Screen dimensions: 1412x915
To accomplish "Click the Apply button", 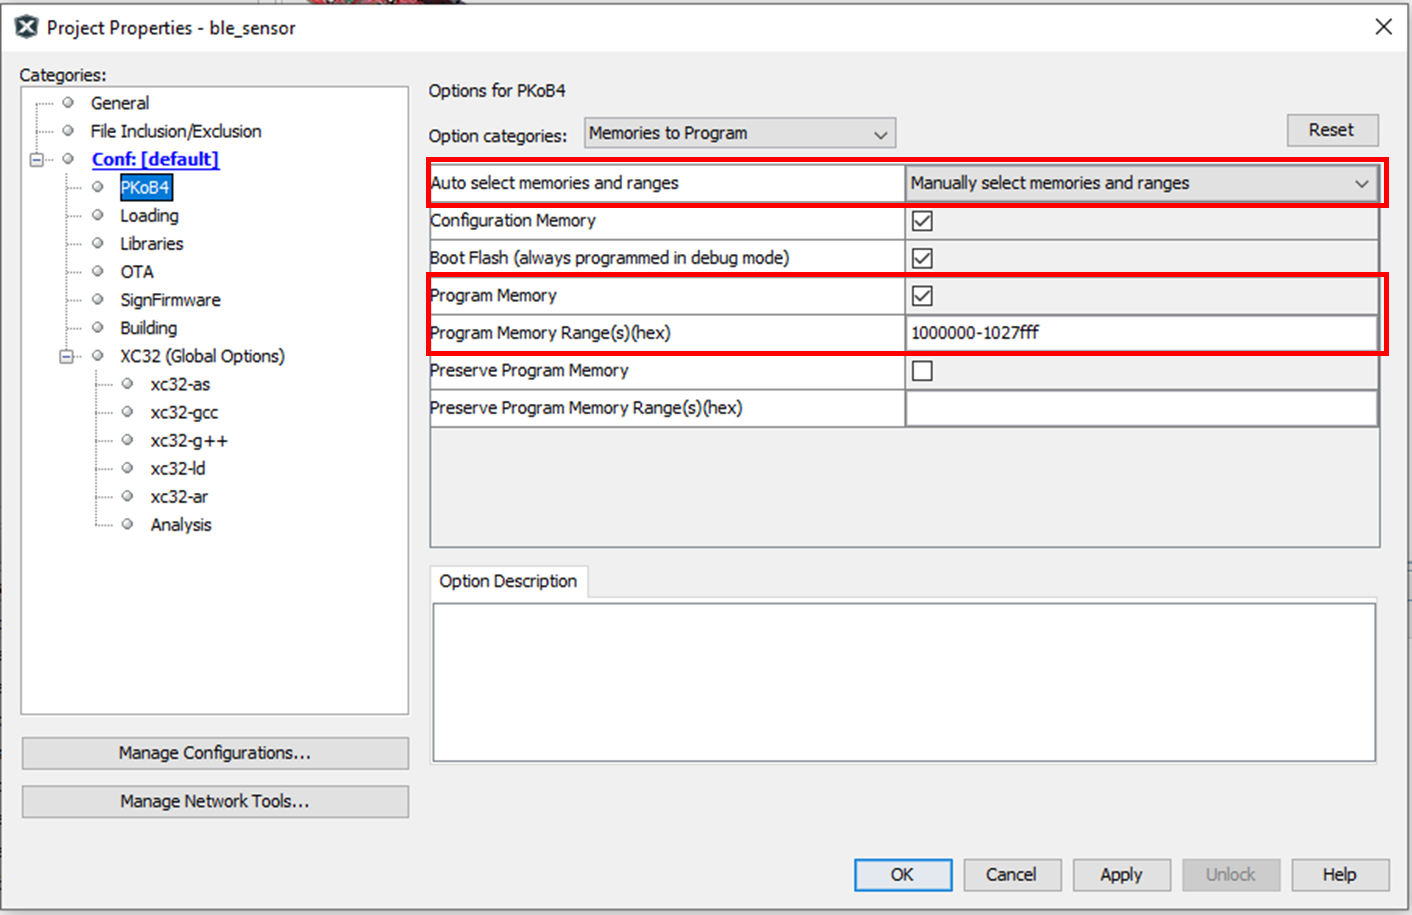I will pos(1121,874).
